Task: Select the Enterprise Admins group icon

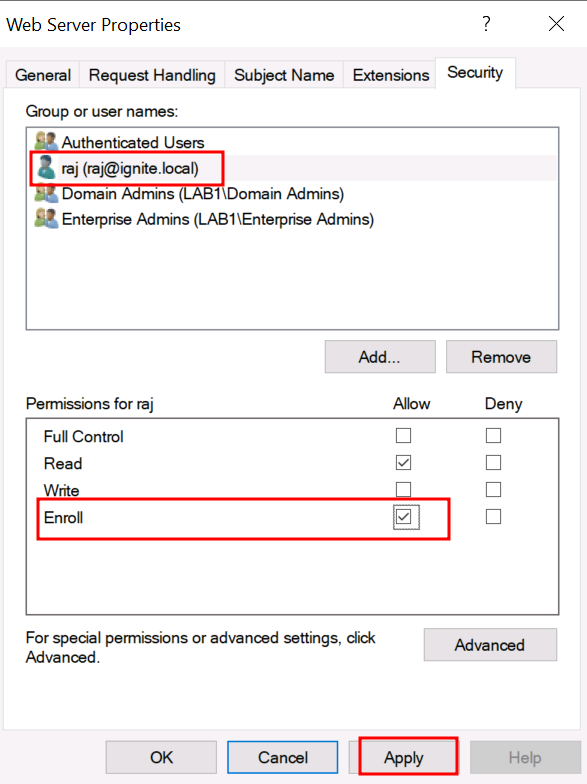Action: coord(46,219)
